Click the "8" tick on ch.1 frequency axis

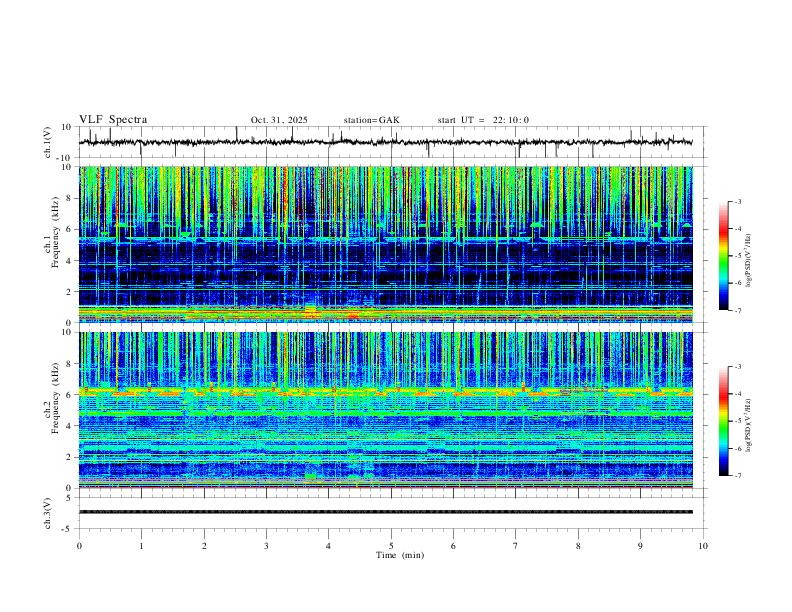point(69,198)
